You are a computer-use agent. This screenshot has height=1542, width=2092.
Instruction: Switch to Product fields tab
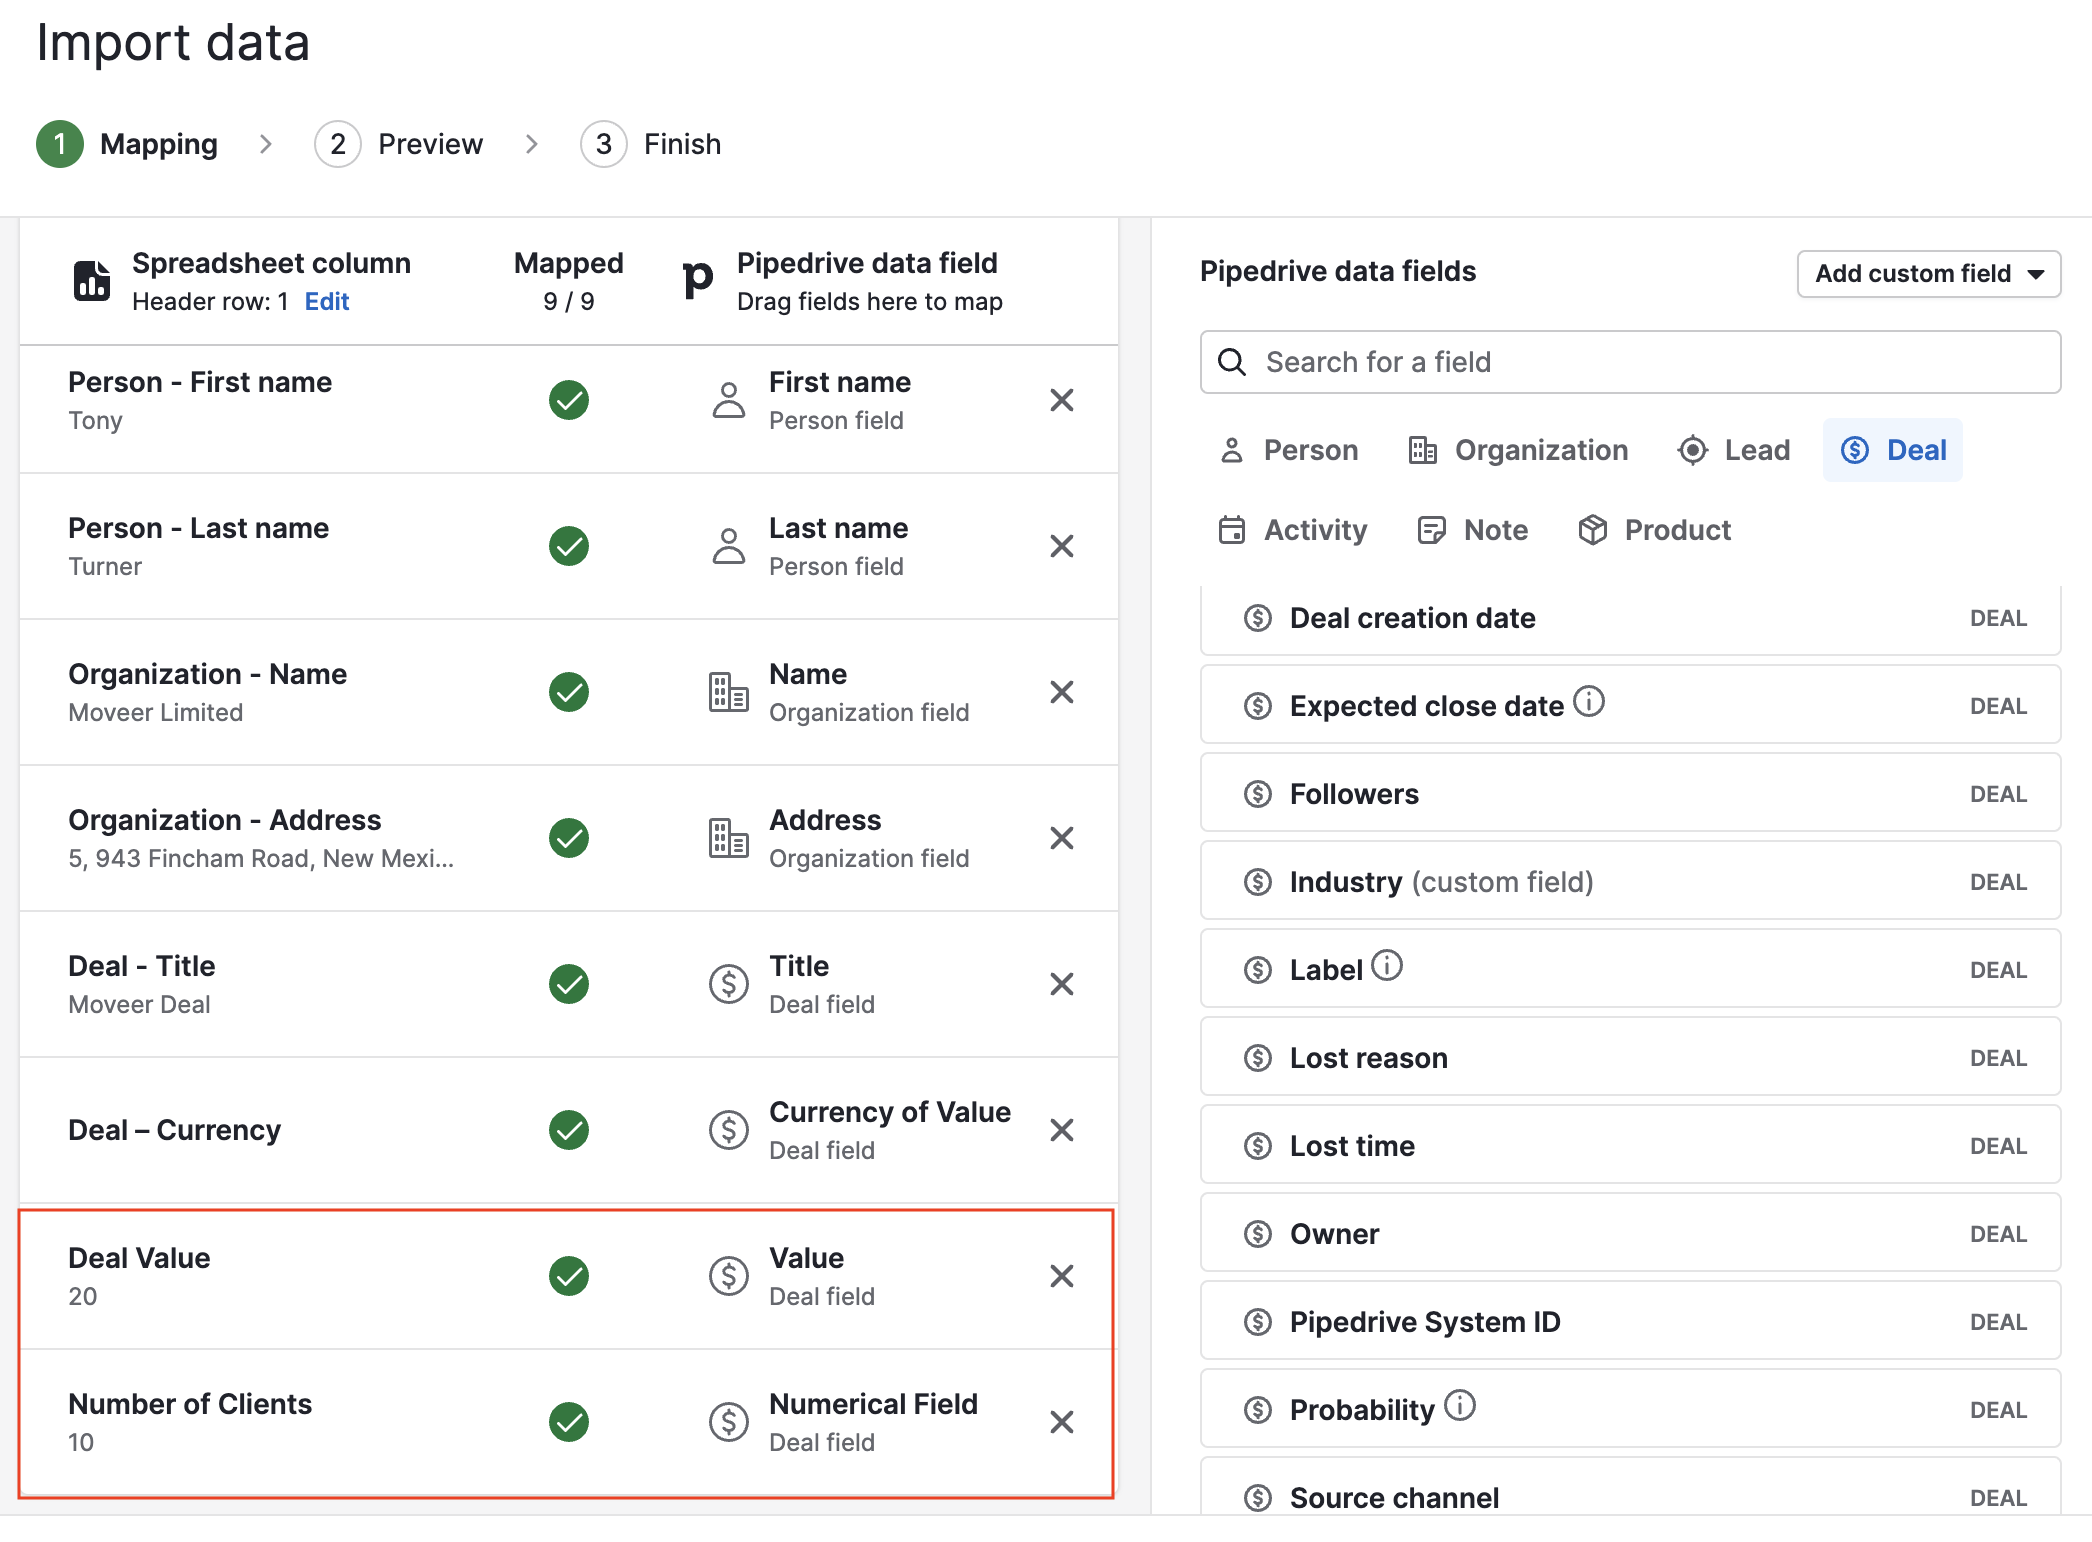point(1655,530)
